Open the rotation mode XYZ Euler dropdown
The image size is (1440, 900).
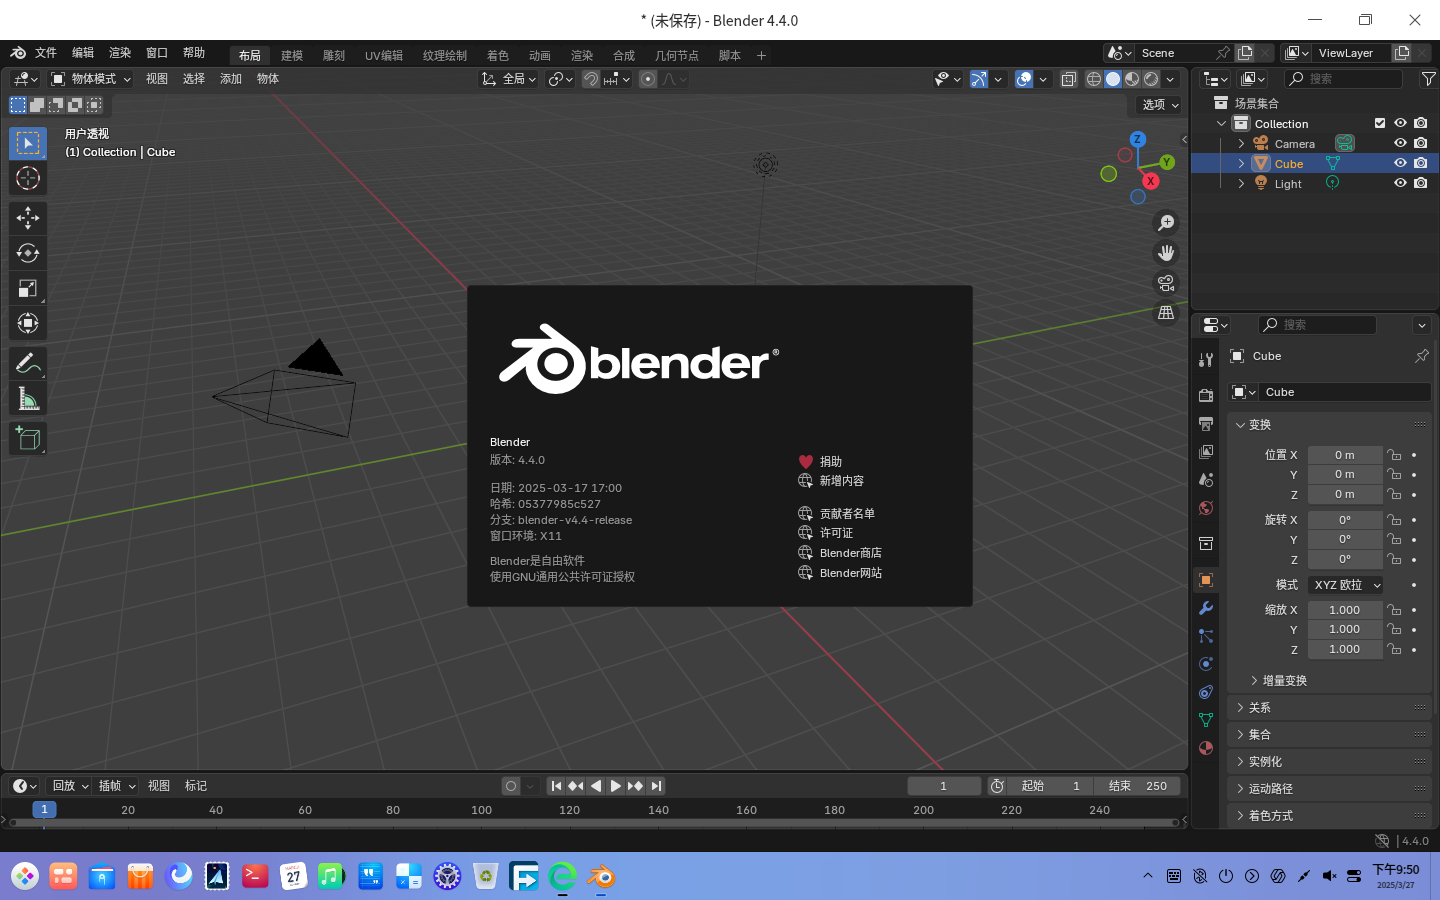pyautogui.click(x=1345, y=585)
